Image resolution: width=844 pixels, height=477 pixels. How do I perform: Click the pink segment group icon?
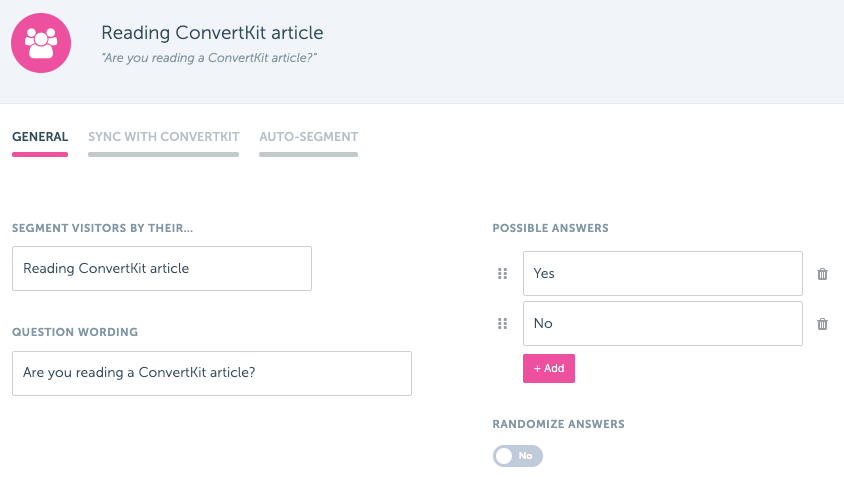41,42
